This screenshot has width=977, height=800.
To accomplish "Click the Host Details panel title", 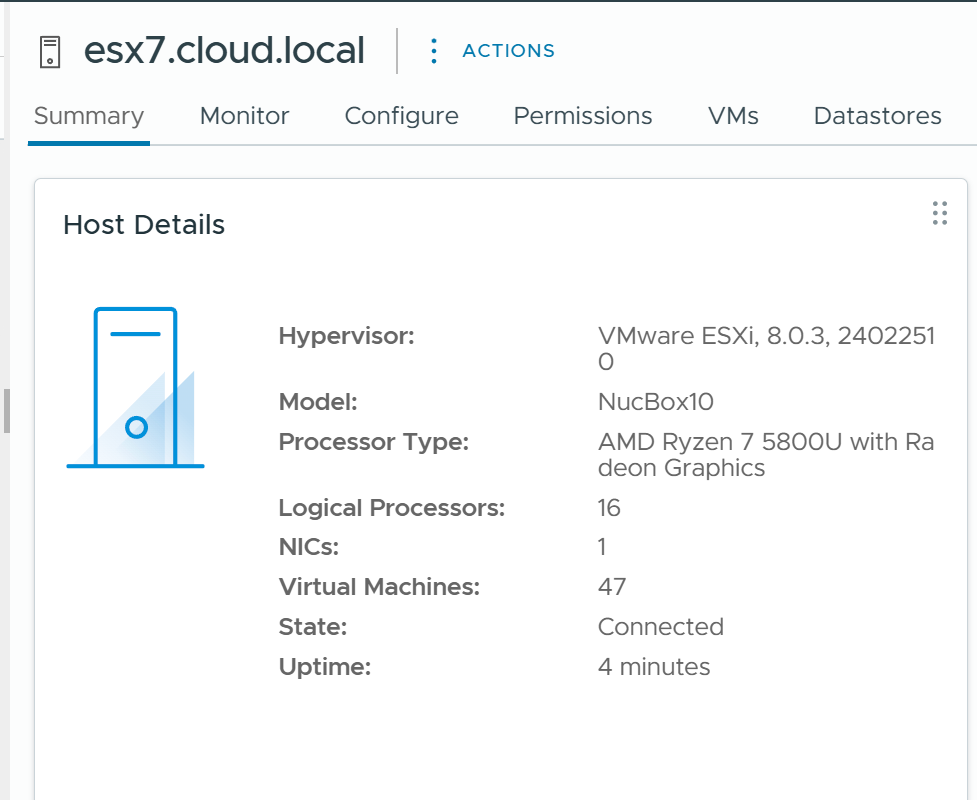I will tap(144, 225).
